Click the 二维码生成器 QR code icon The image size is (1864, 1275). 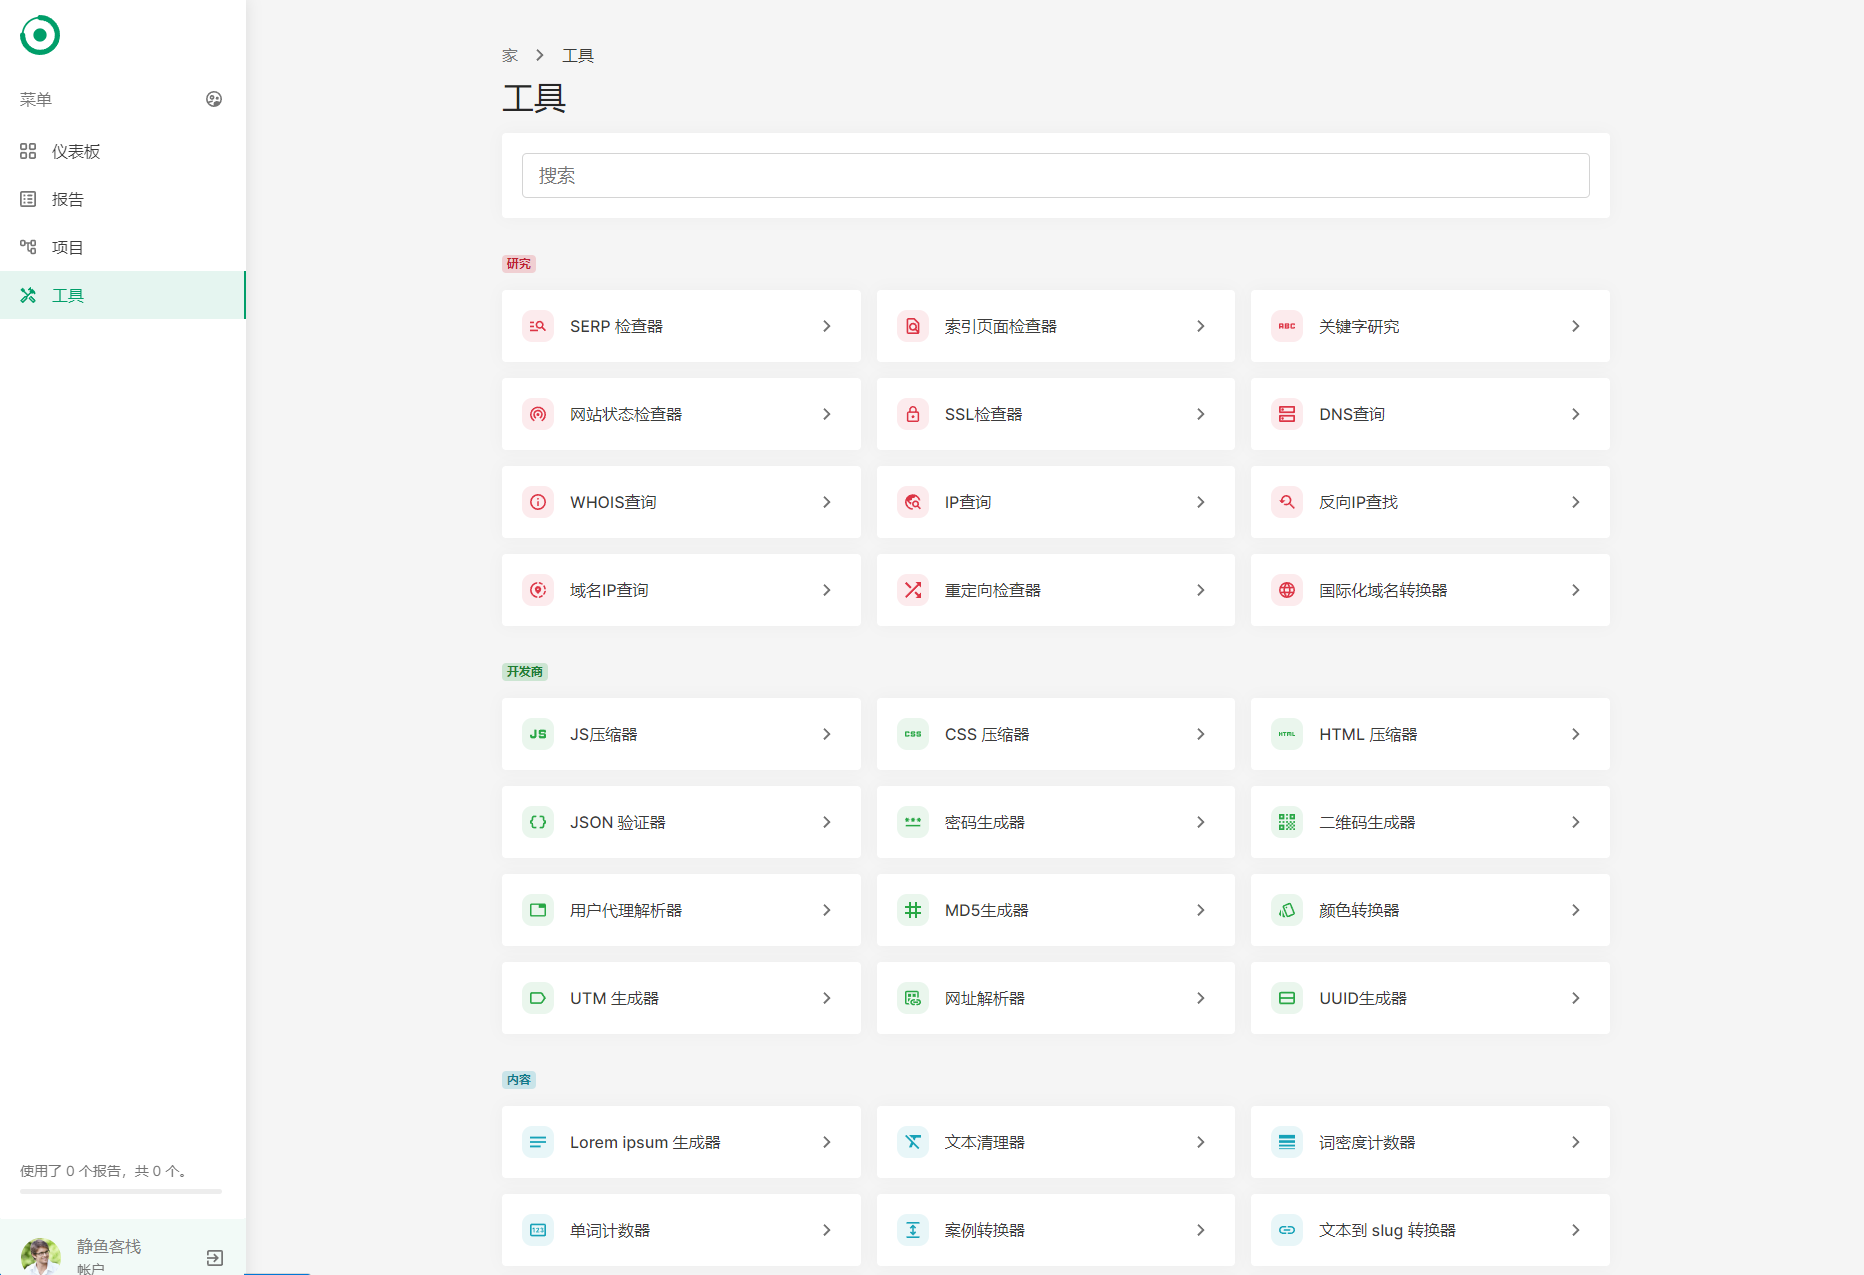pos(1287,822)
